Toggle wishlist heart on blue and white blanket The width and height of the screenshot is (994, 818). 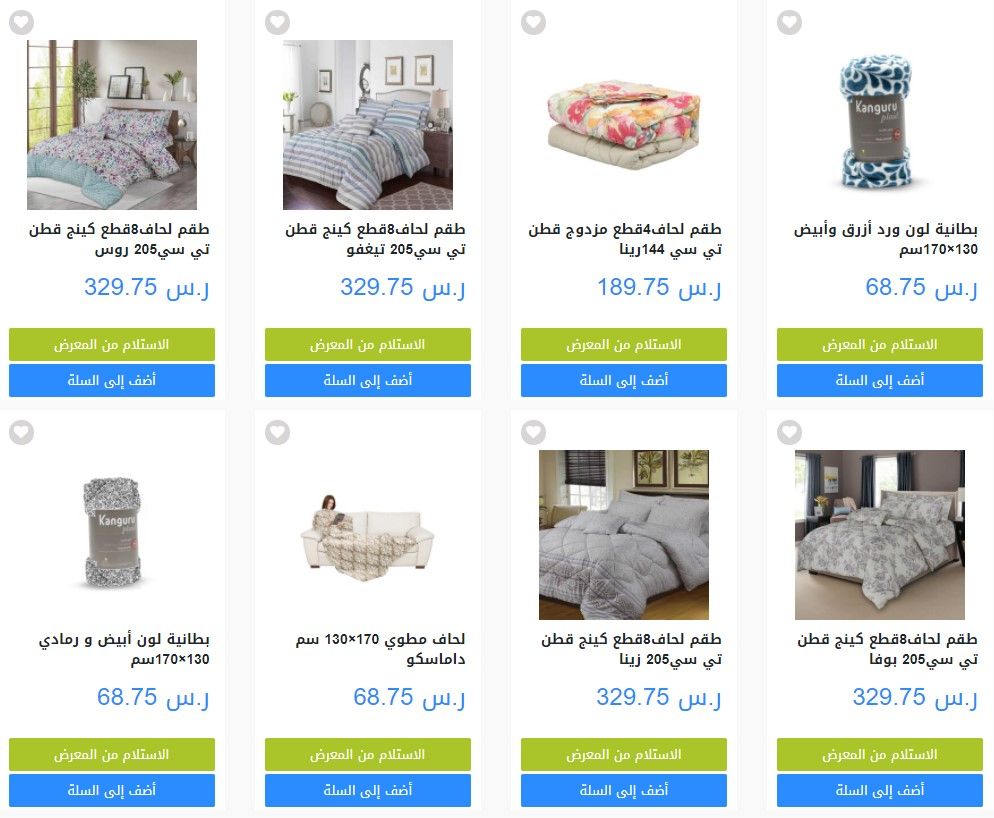(789, 23)
